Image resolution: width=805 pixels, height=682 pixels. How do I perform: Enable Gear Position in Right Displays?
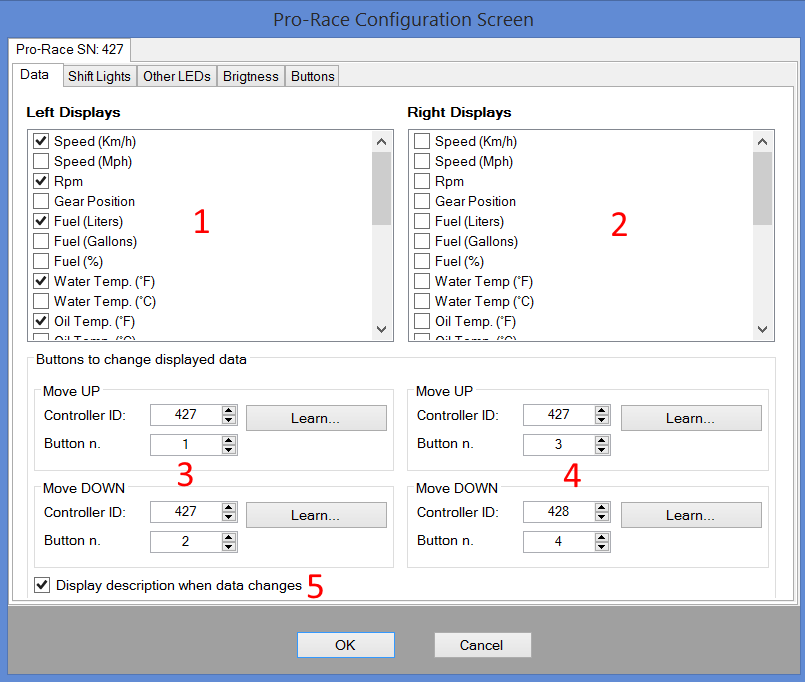(x=422, y=202)
